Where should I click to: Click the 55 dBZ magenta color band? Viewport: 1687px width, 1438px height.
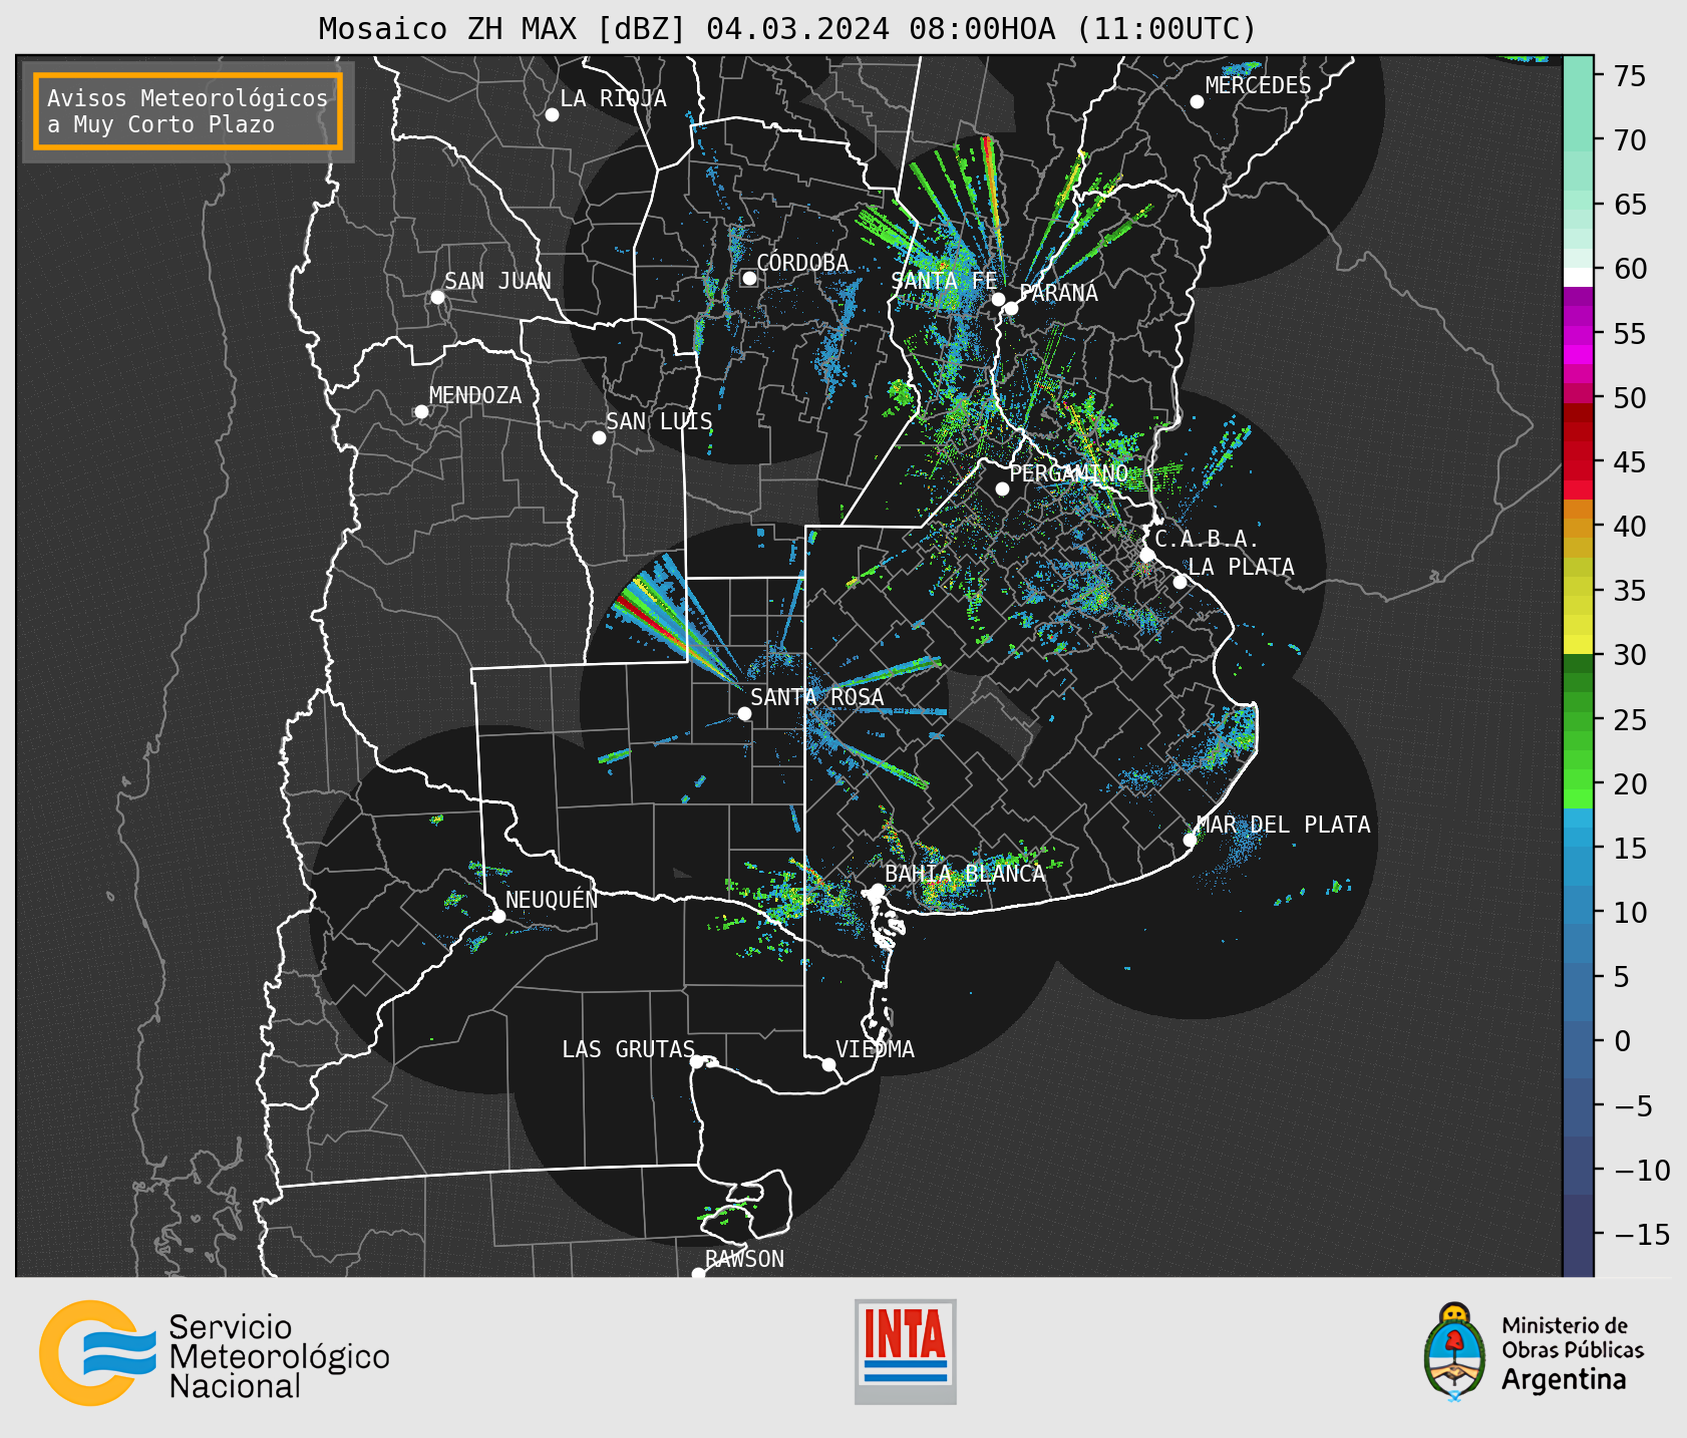coord(1578,333)
